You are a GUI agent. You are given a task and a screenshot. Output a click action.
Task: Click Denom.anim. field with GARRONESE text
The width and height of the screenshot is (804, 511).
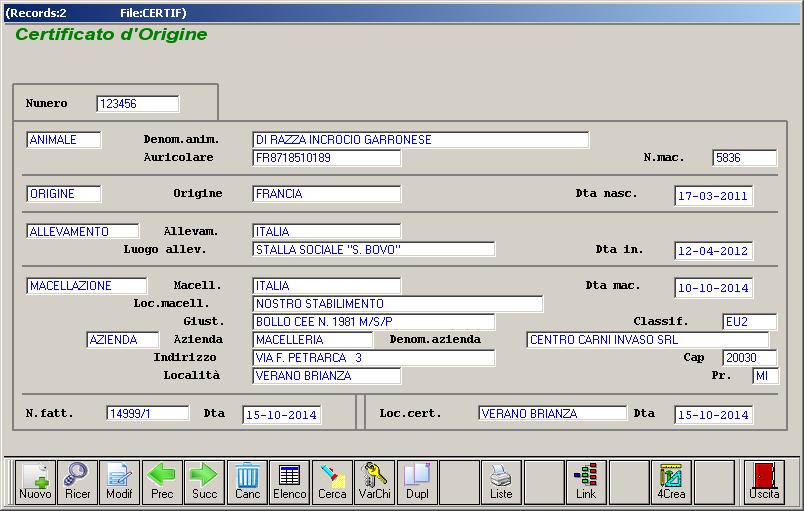420,139
